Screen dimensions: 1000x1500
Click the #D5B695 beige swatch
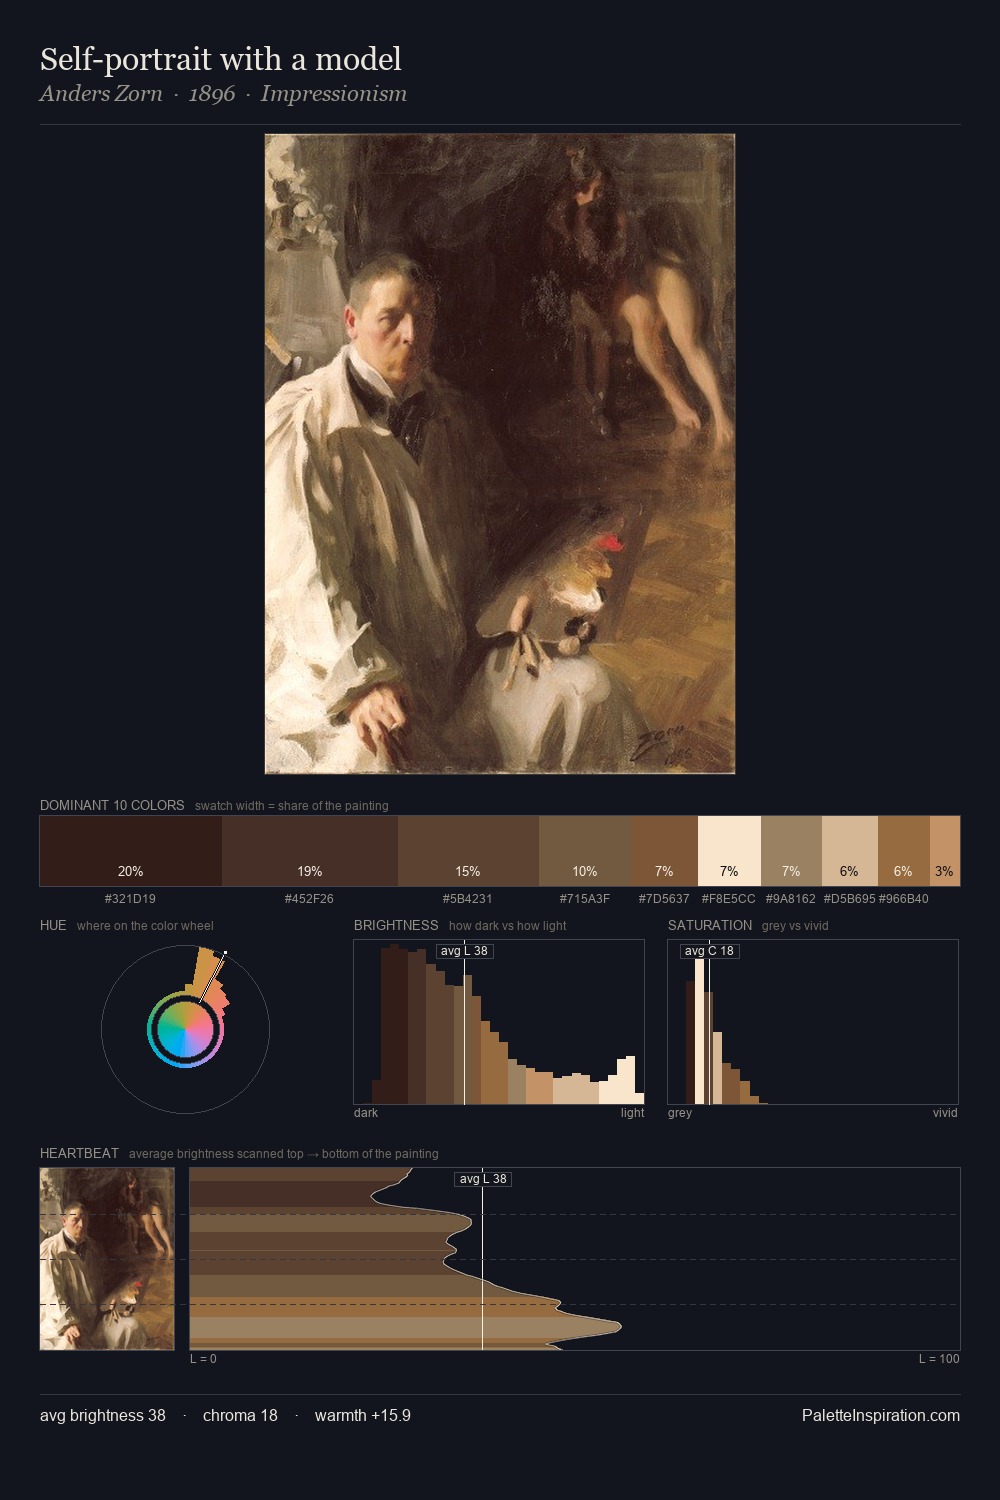849,851
